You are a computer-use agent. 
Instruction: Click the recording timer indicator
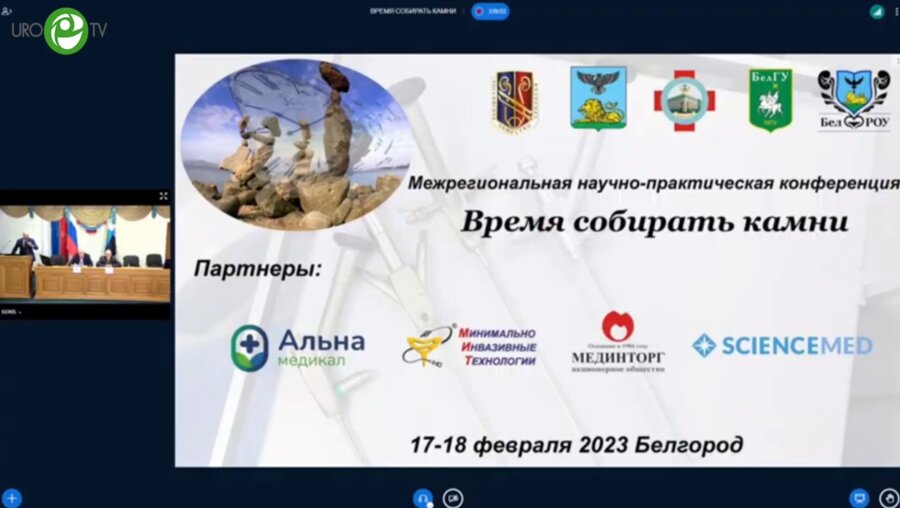coord(490,11)
